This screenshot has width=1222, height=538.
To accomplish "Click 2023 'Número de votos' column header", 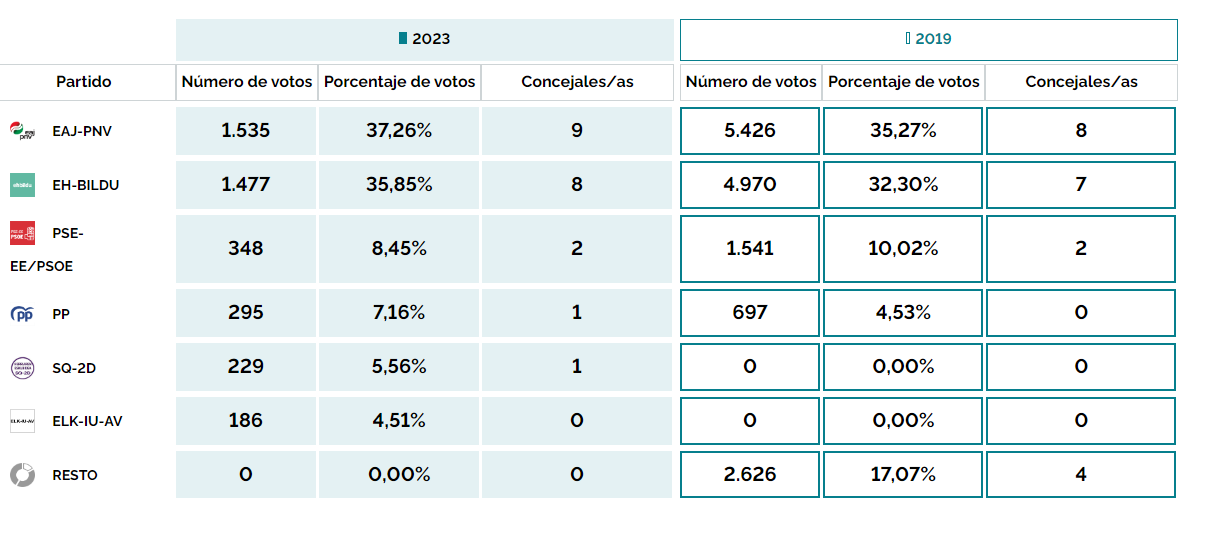I will coord(247,82).
